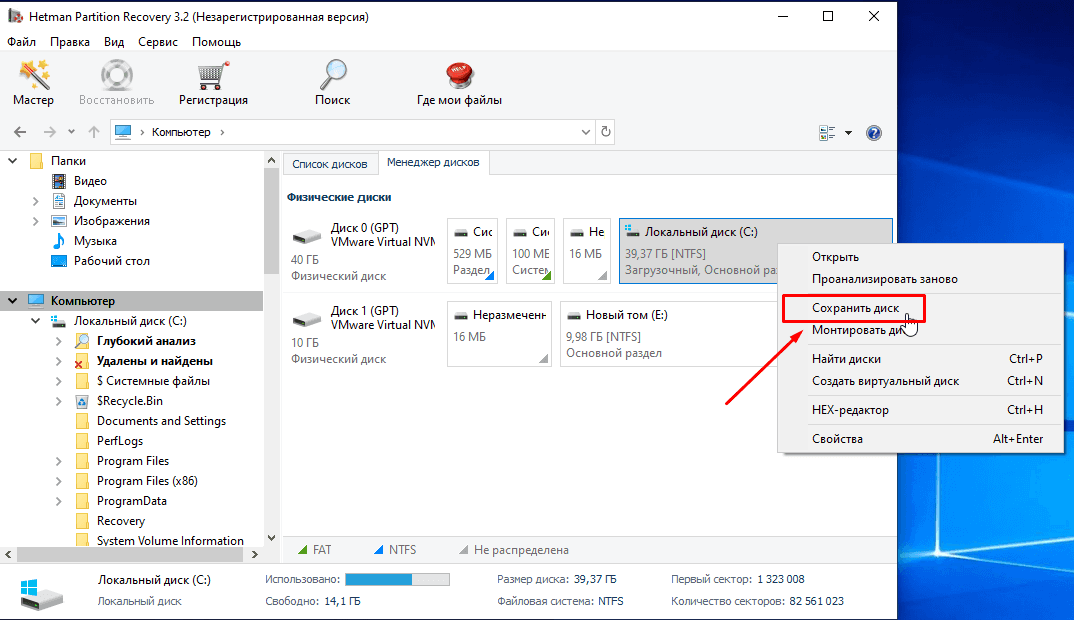This screenshot has width=1074, height=620.
Task: Open the Файл menu
Action: (21, 42)
